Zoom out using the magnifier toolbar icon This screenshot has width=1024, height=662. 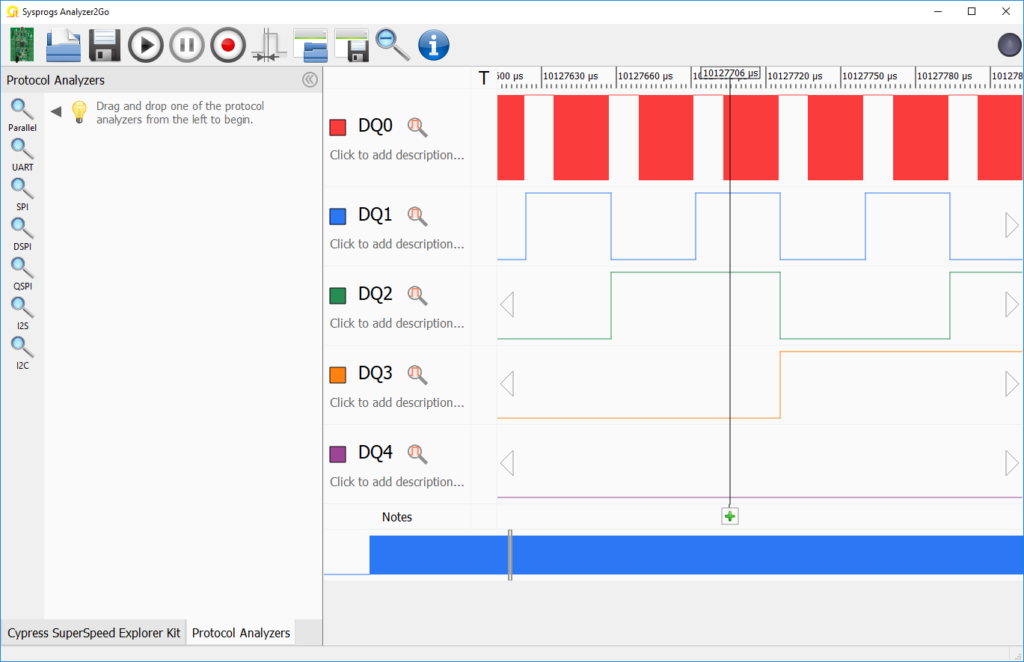(392, 44)
